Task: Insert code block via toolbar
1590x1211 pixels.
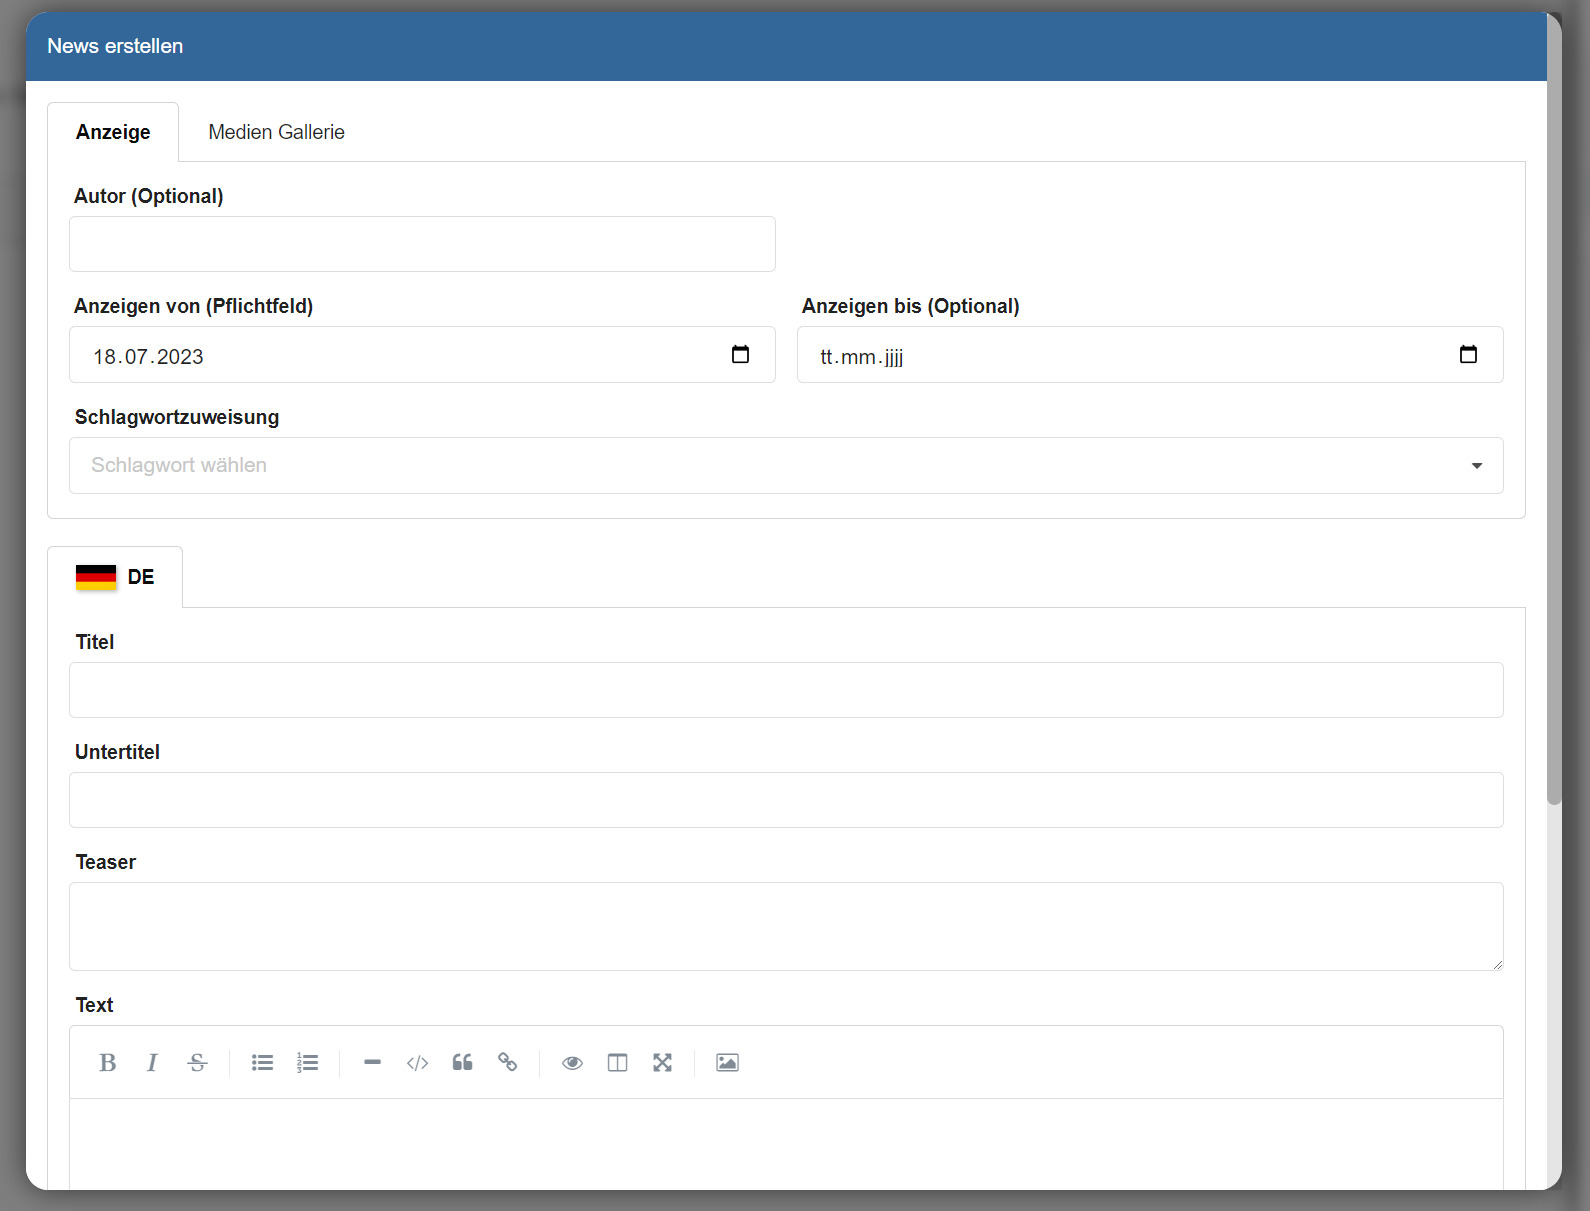Action: pos(417,1063)
